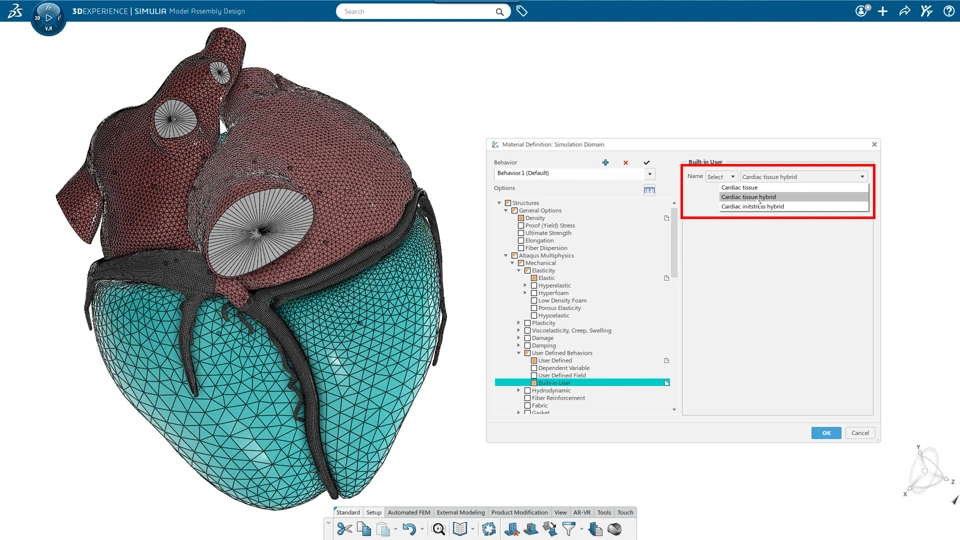Image resolution: width=960 pixels, height=540 pixels.
Task: Open the Product Modification tab
Action: tap(519, 512)
